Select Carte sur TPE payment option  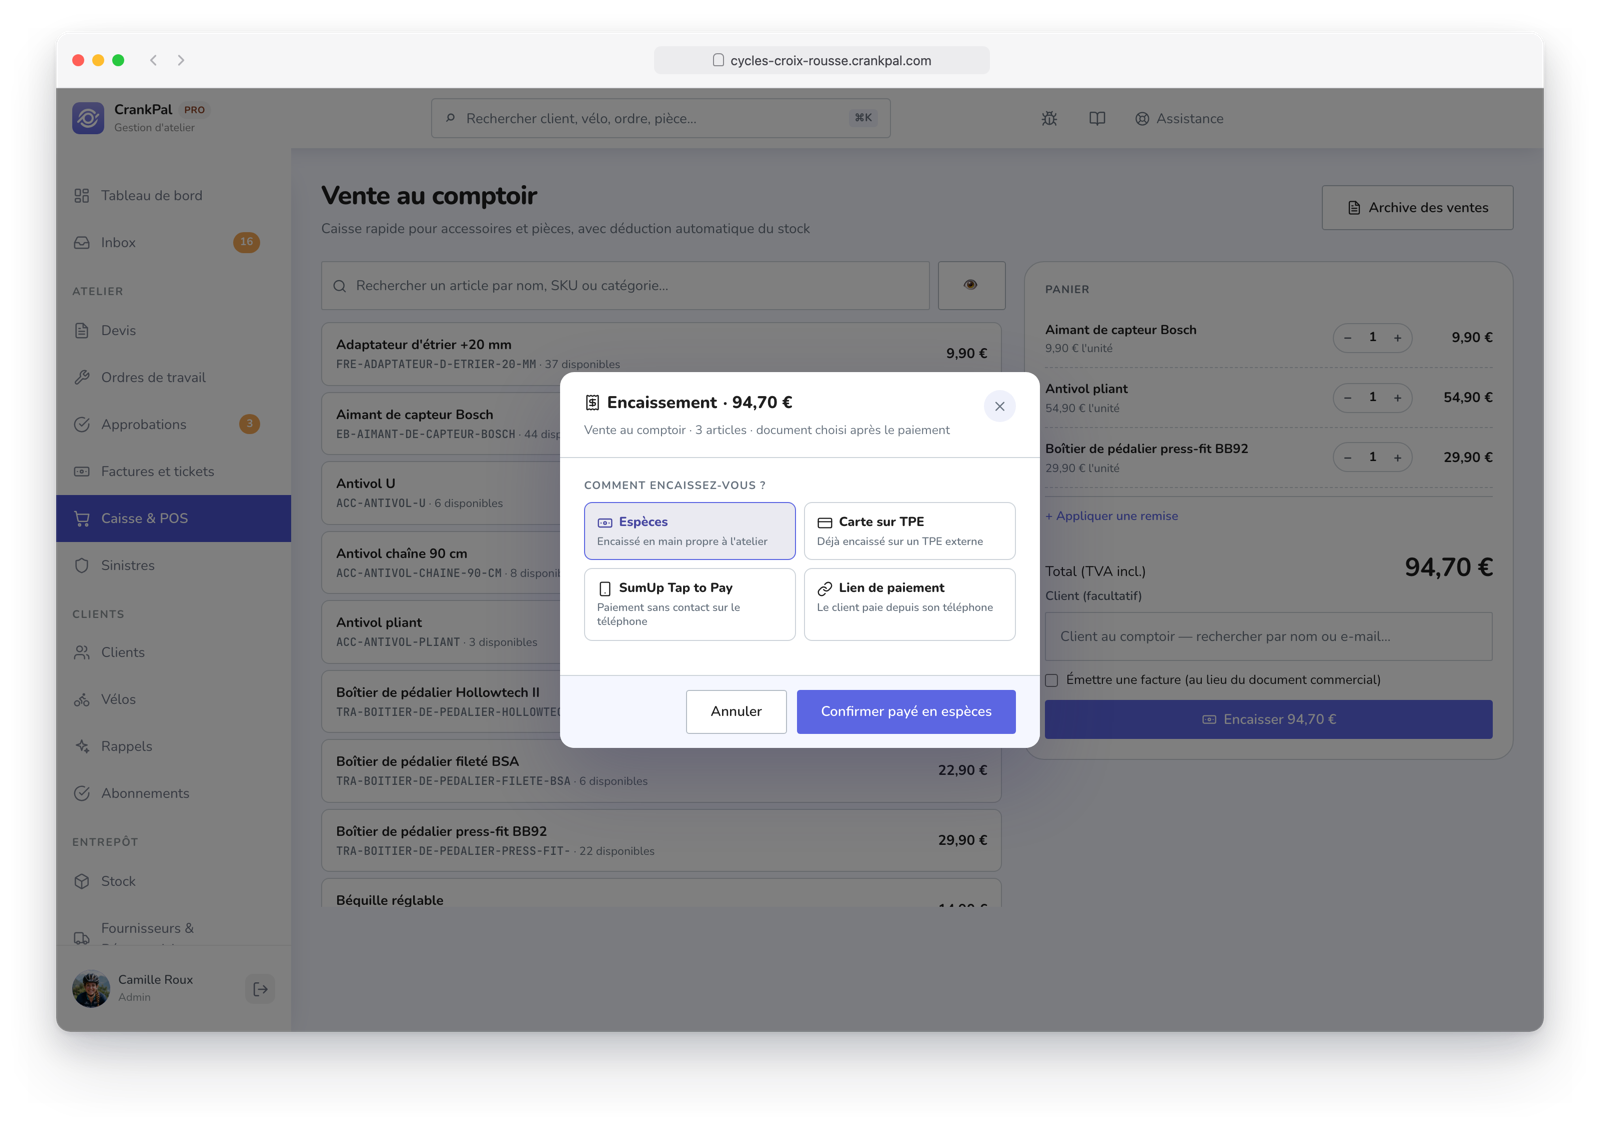click(x=909, y=531)
